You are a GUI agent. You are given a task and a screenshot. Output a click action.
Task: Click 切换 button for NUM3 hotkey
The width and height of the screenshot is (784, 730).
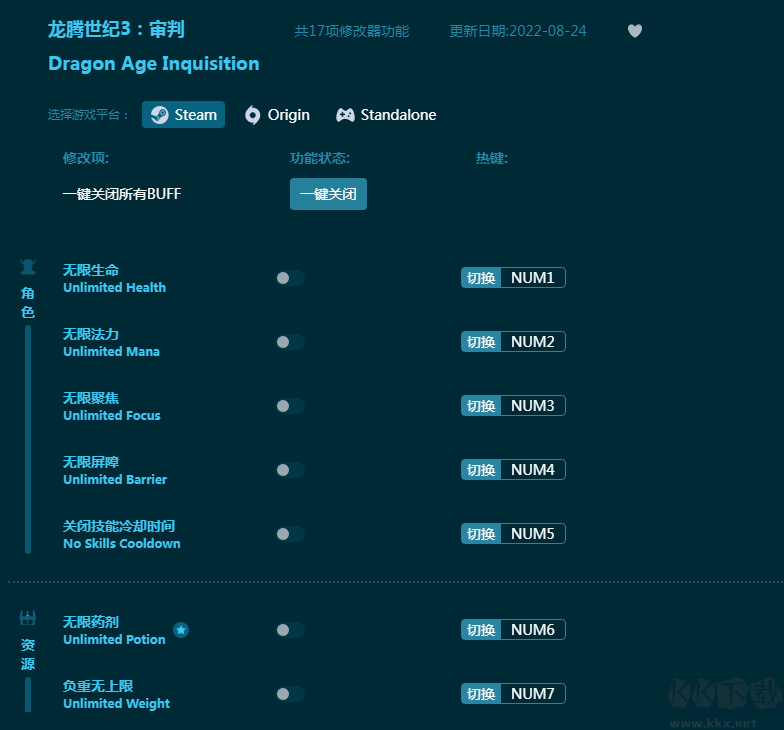click(481, 406)
